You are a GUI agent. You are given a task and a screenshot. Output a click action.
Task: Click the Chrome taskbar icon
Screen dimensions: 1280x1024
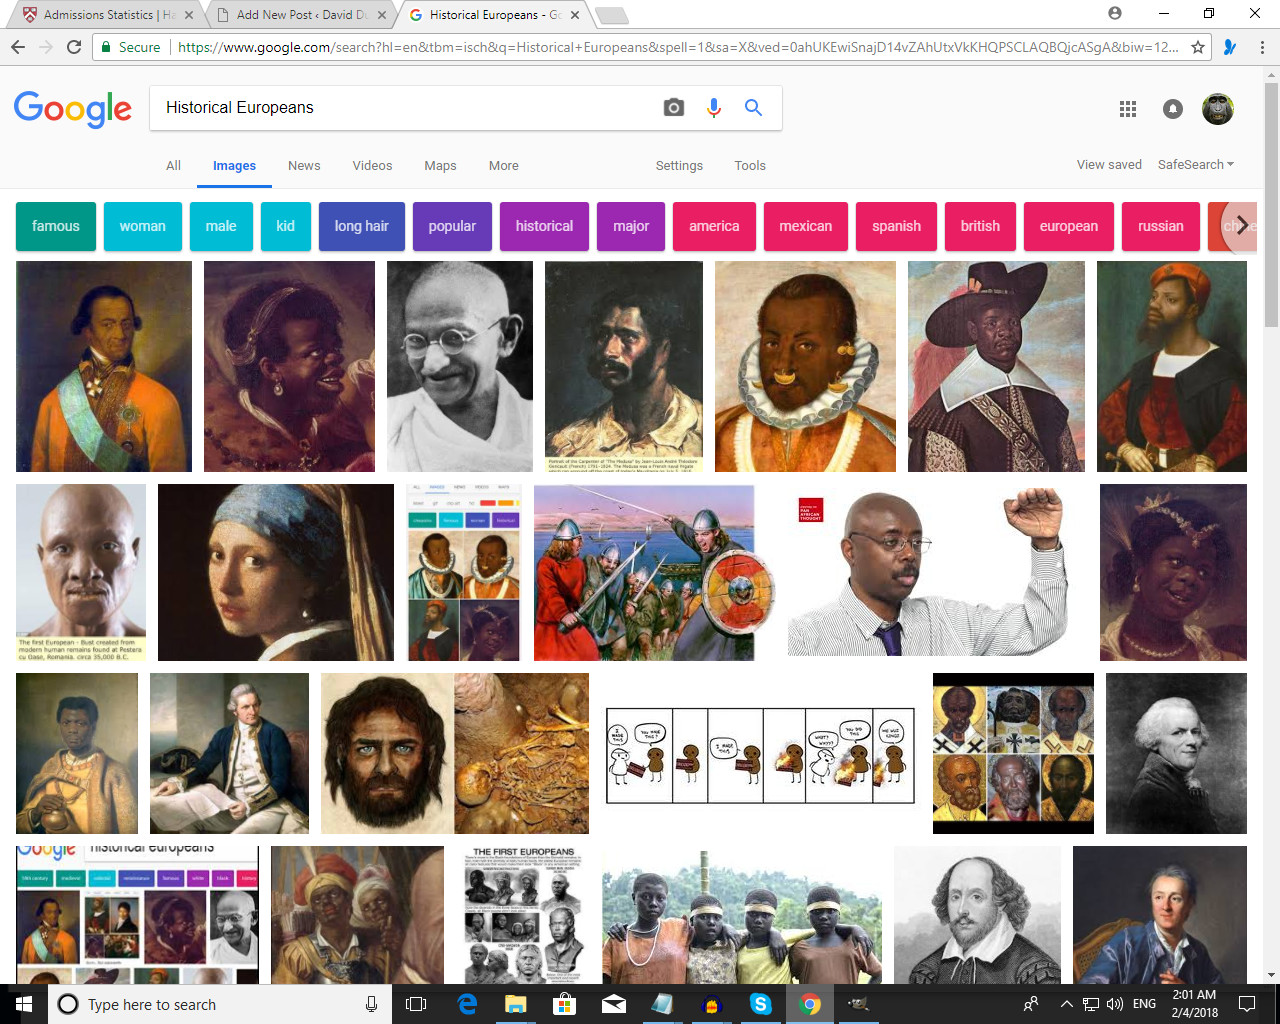point(809,1004)
